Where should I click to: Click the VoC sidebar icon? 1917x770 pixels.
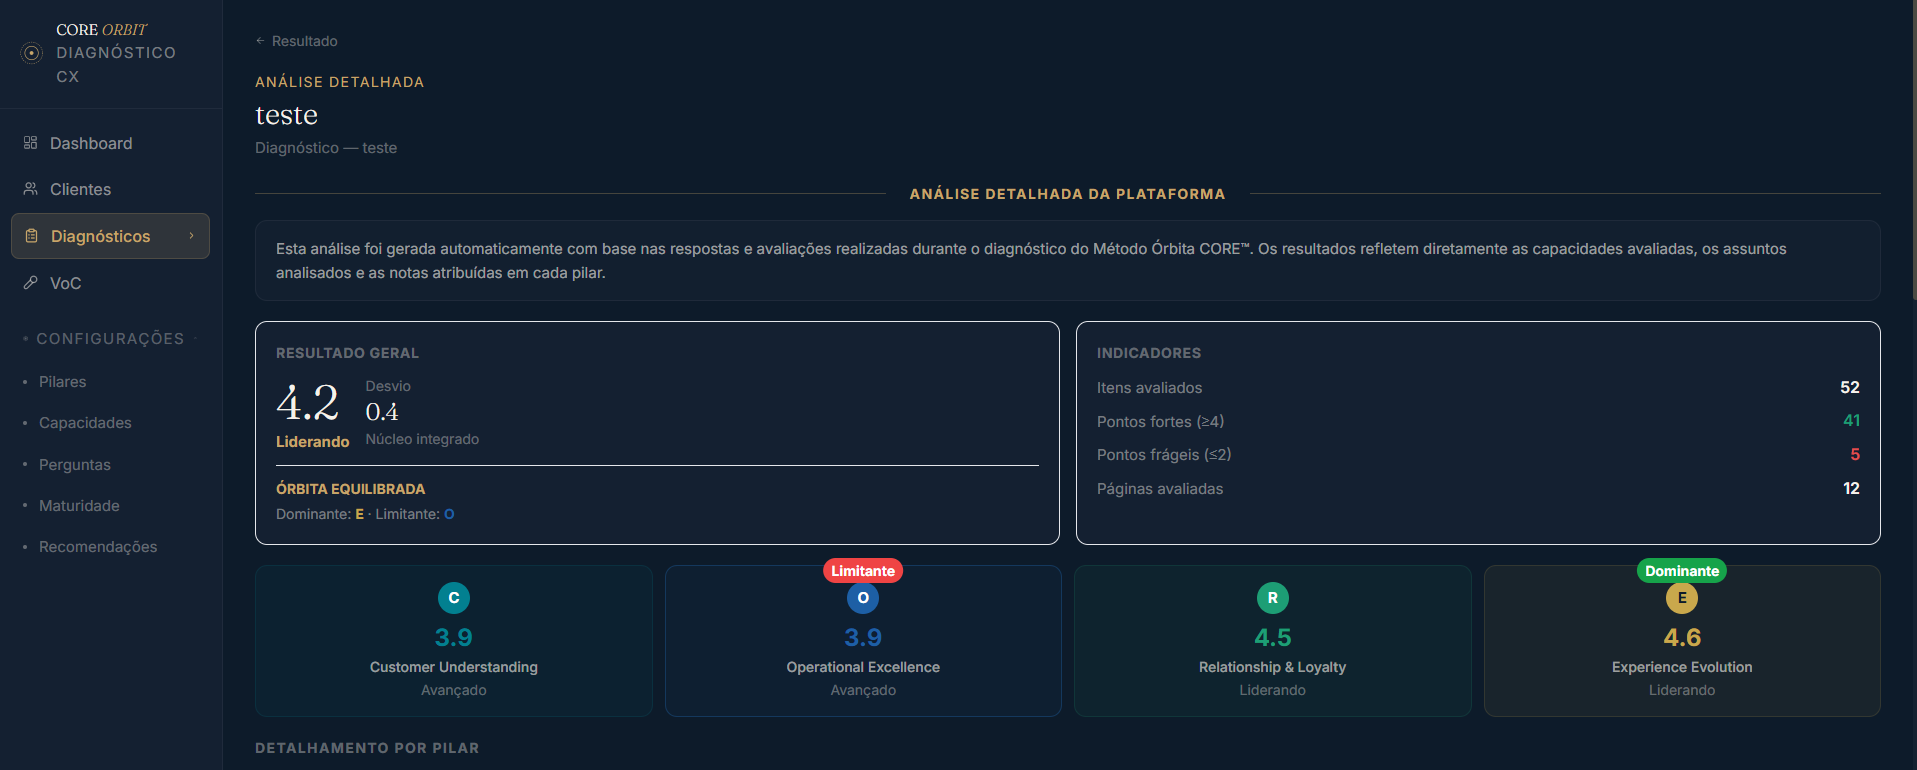click(x=30, y=283)
